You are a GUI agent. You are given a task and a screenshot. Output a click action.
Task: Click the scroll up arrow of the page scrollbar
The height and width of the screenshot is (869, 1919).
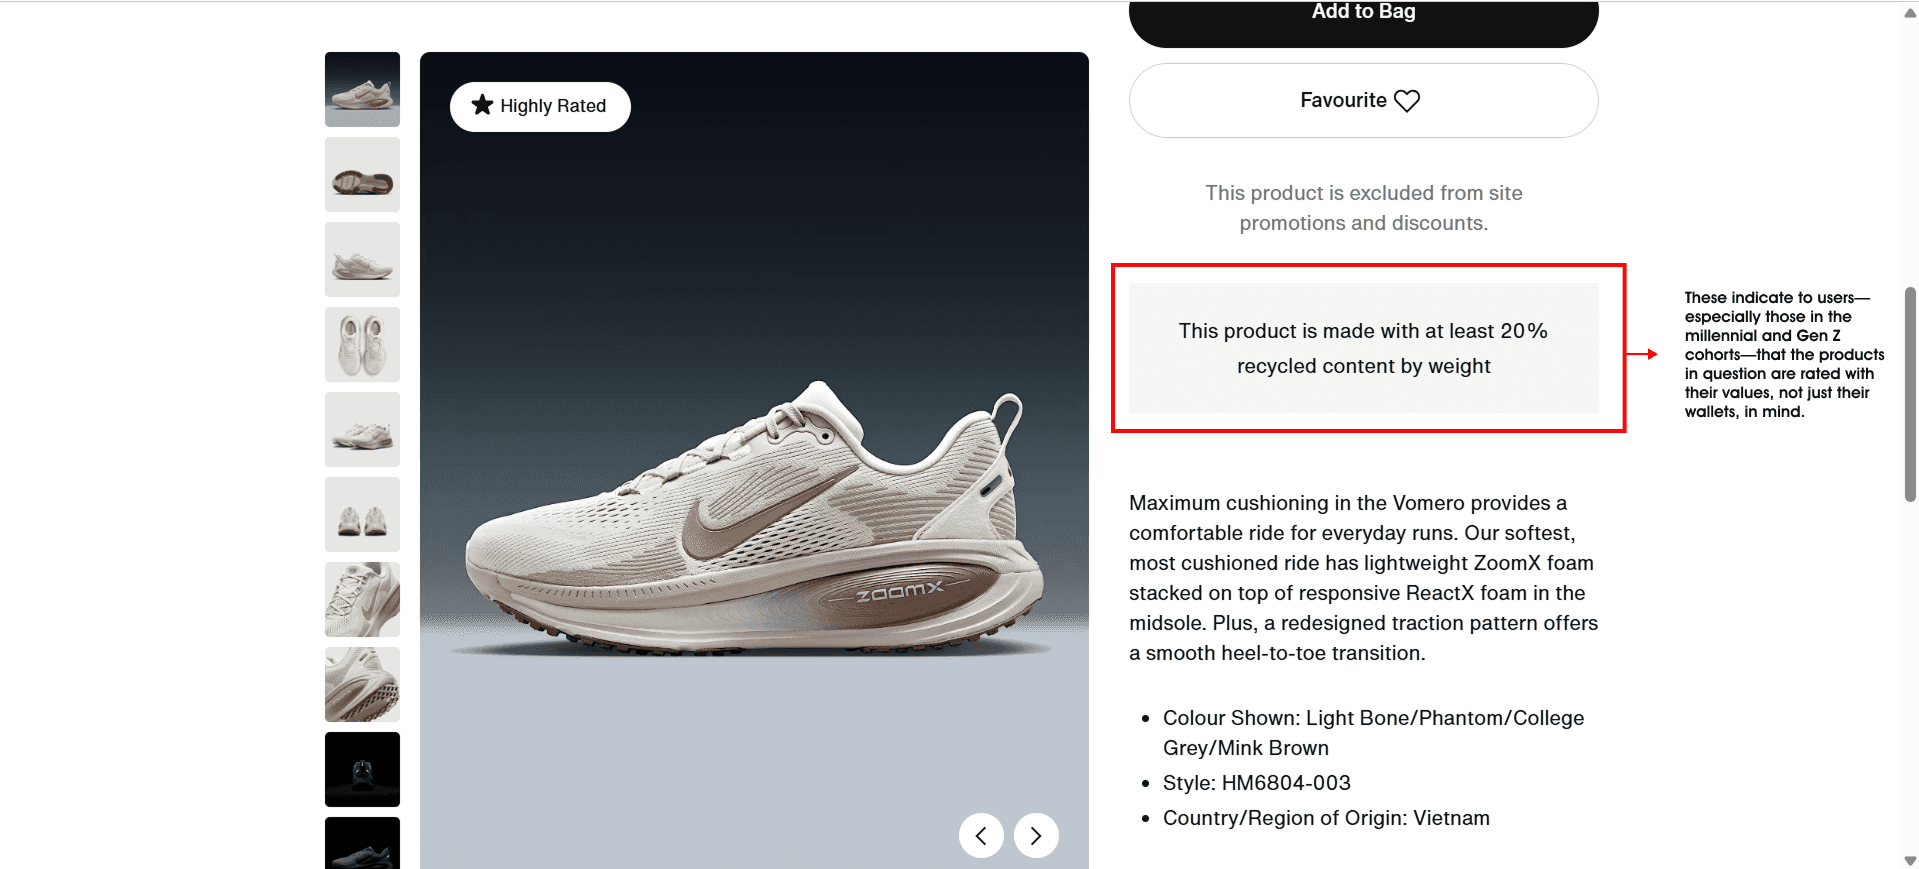[1910, 12]
